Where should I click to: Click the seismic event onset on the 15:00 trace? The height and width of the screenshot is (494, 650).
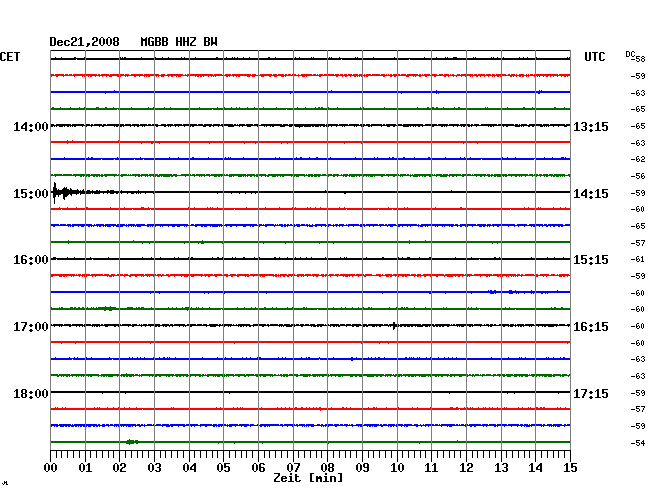pos(55,192)
